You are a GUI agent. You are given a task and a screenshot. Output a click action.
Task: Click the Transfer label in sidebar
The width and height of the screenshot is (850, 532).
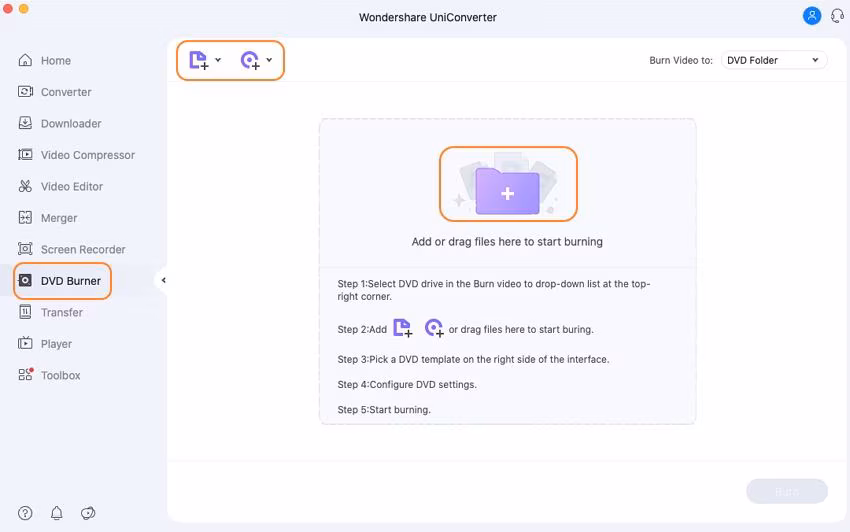coord(62,312)
